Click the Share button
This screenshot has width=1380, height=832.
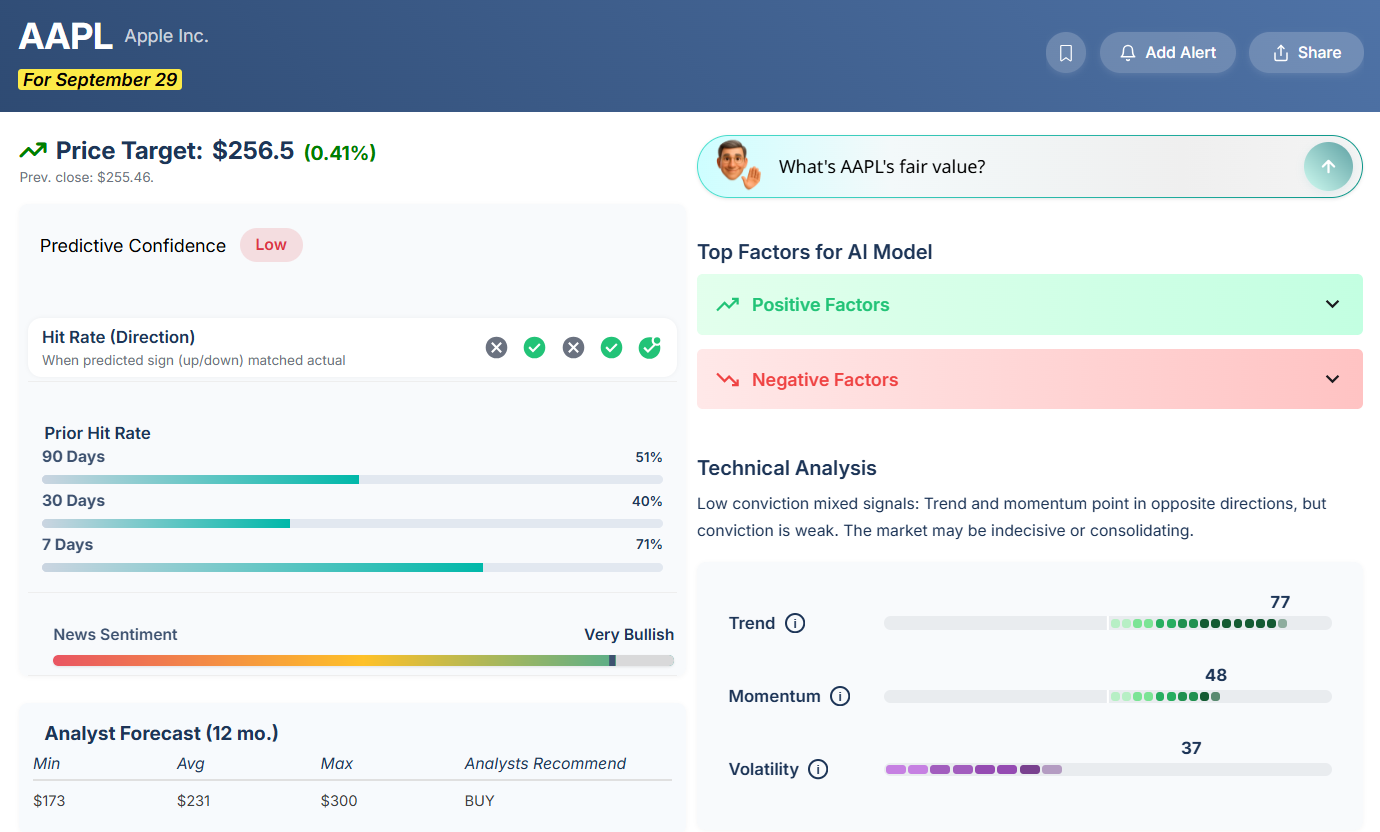(1306, 53)
